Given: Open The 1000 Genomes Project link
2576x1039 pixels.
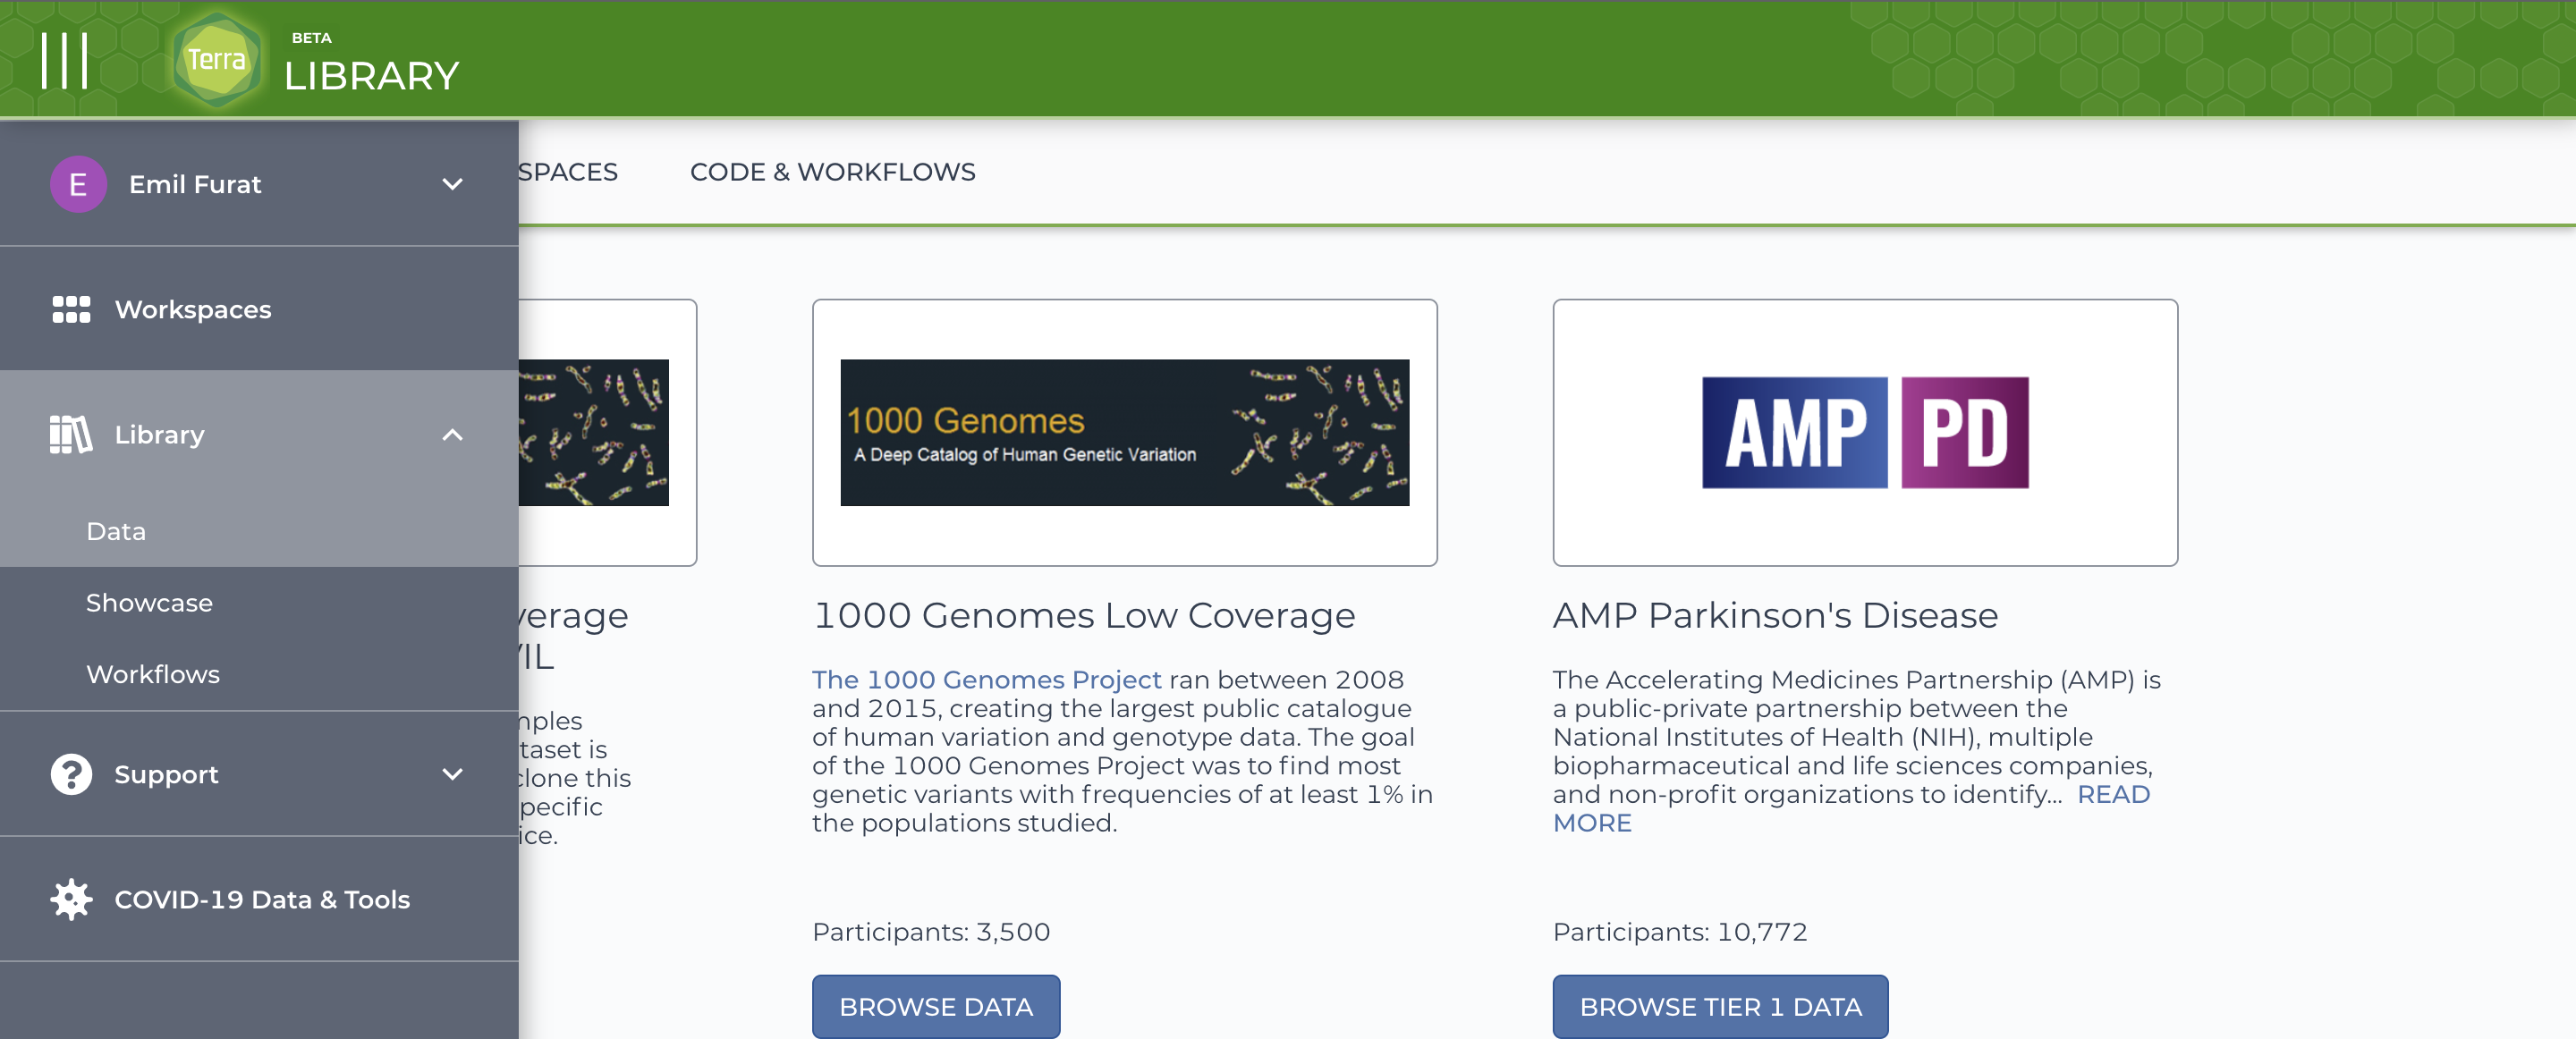Looking at the screenshot, I should tap(986, 680).
